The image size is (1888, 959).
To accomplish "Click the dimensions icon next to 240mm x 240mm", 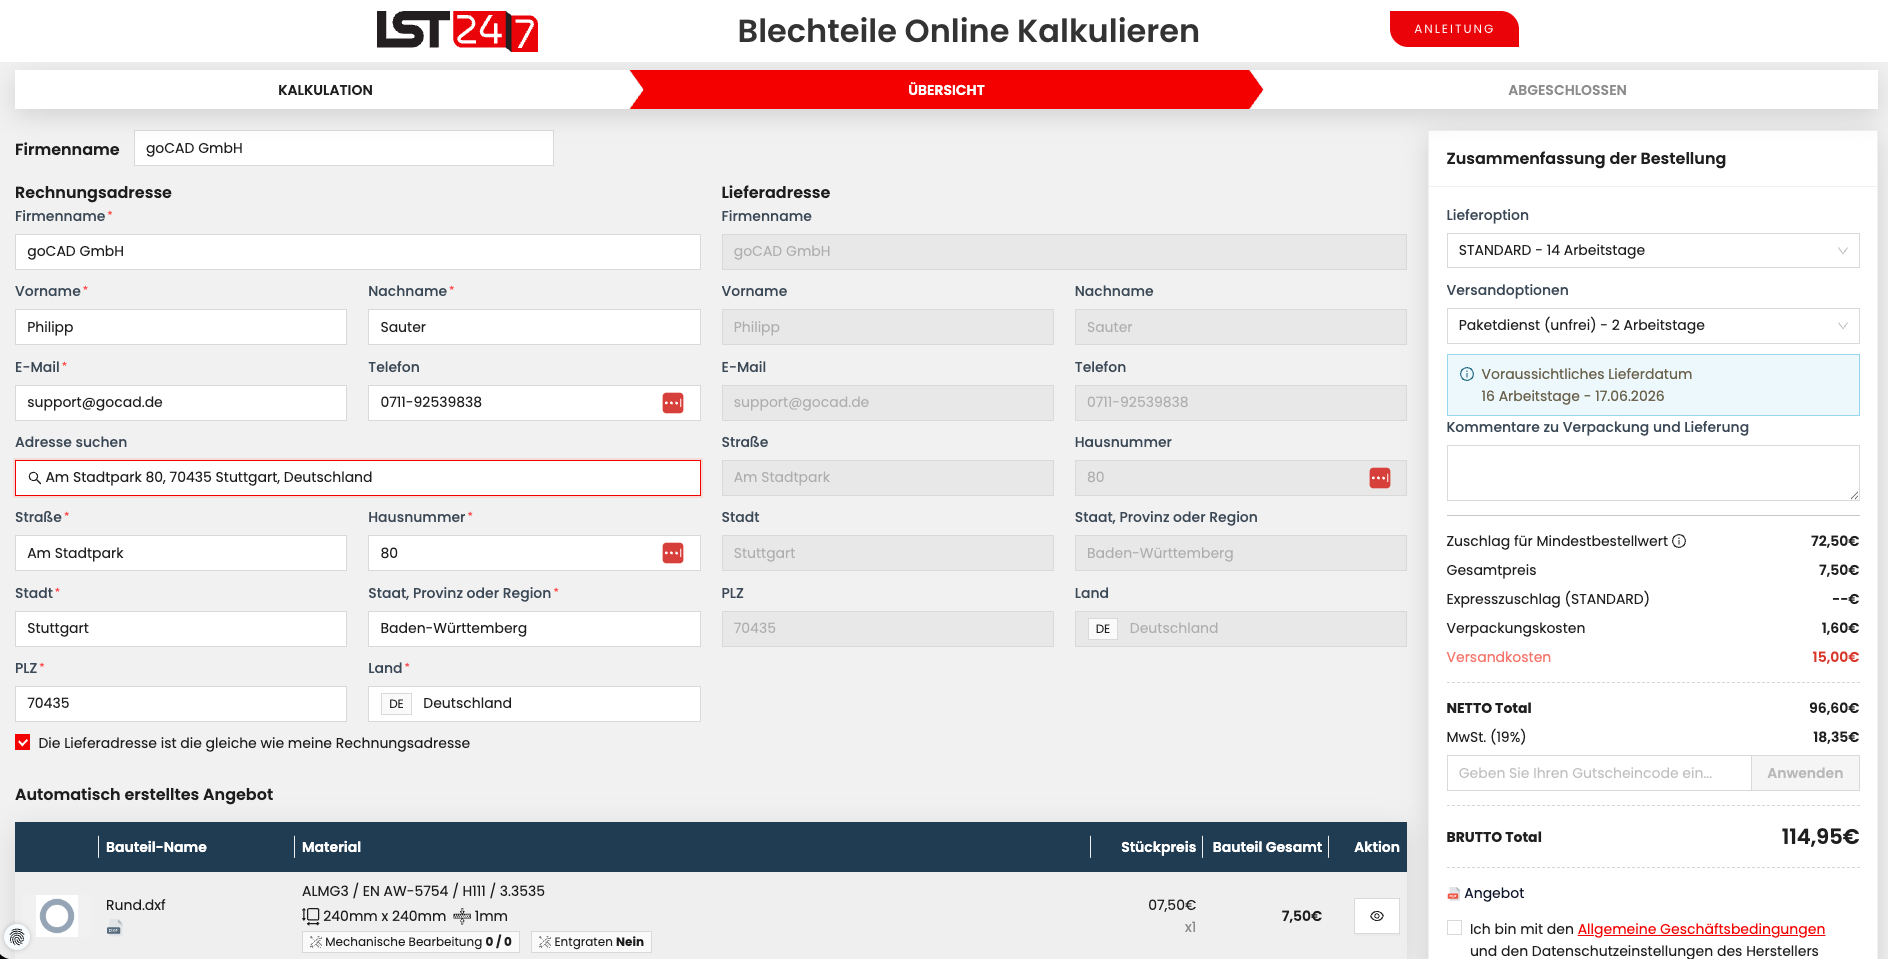I will [x=311, y=916].
